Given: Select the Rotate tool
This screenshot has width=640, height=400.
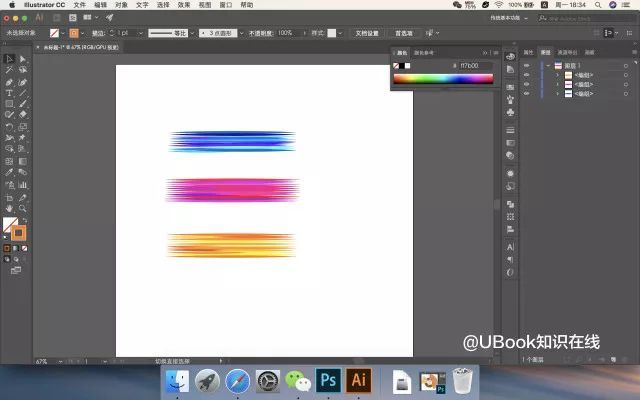Looking at the screenshot, I should 9,127.
